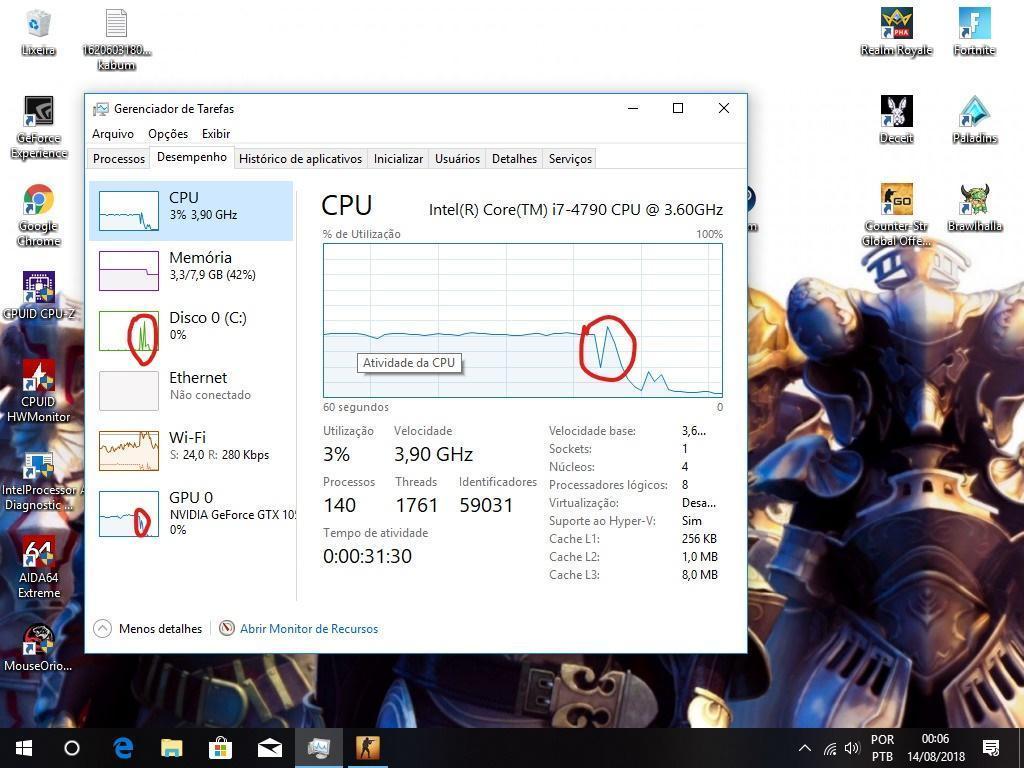
Task: Switch to Histórico de aplicativos tab
Action: coord(300,159)
